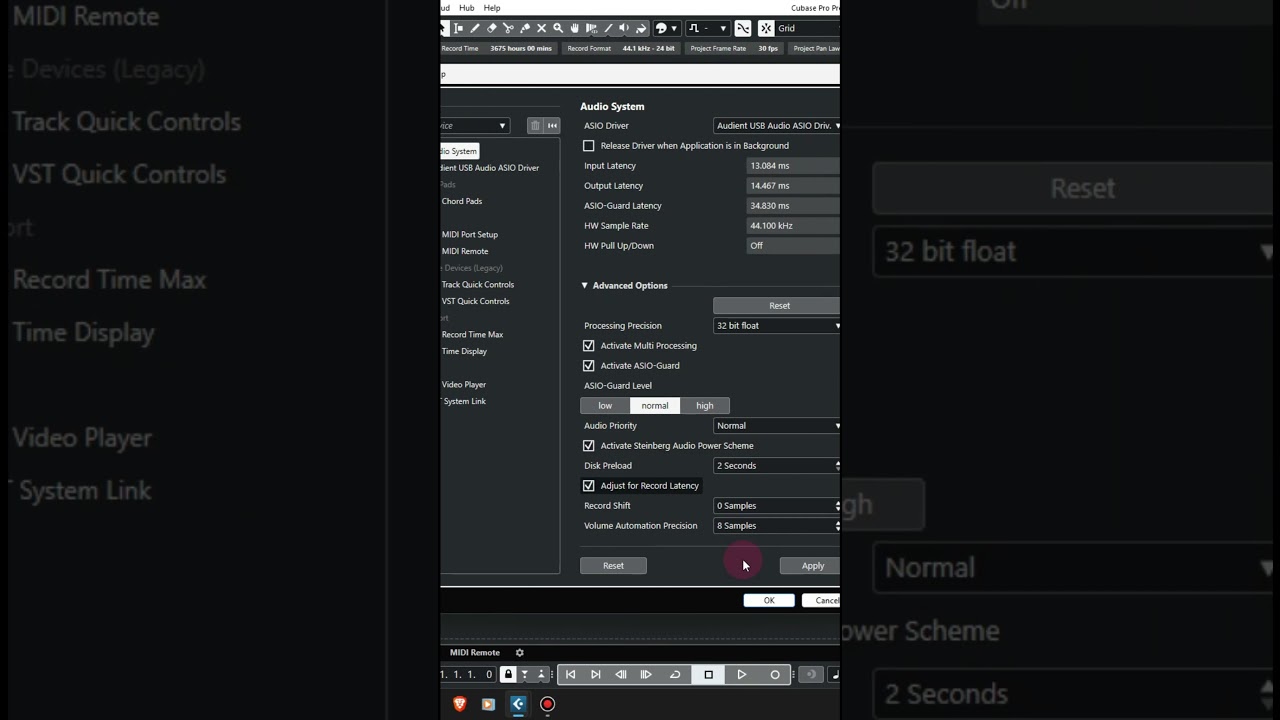Set ASIO-Guard Level to high
1280x720 pixels.
[x=705, y=405]
